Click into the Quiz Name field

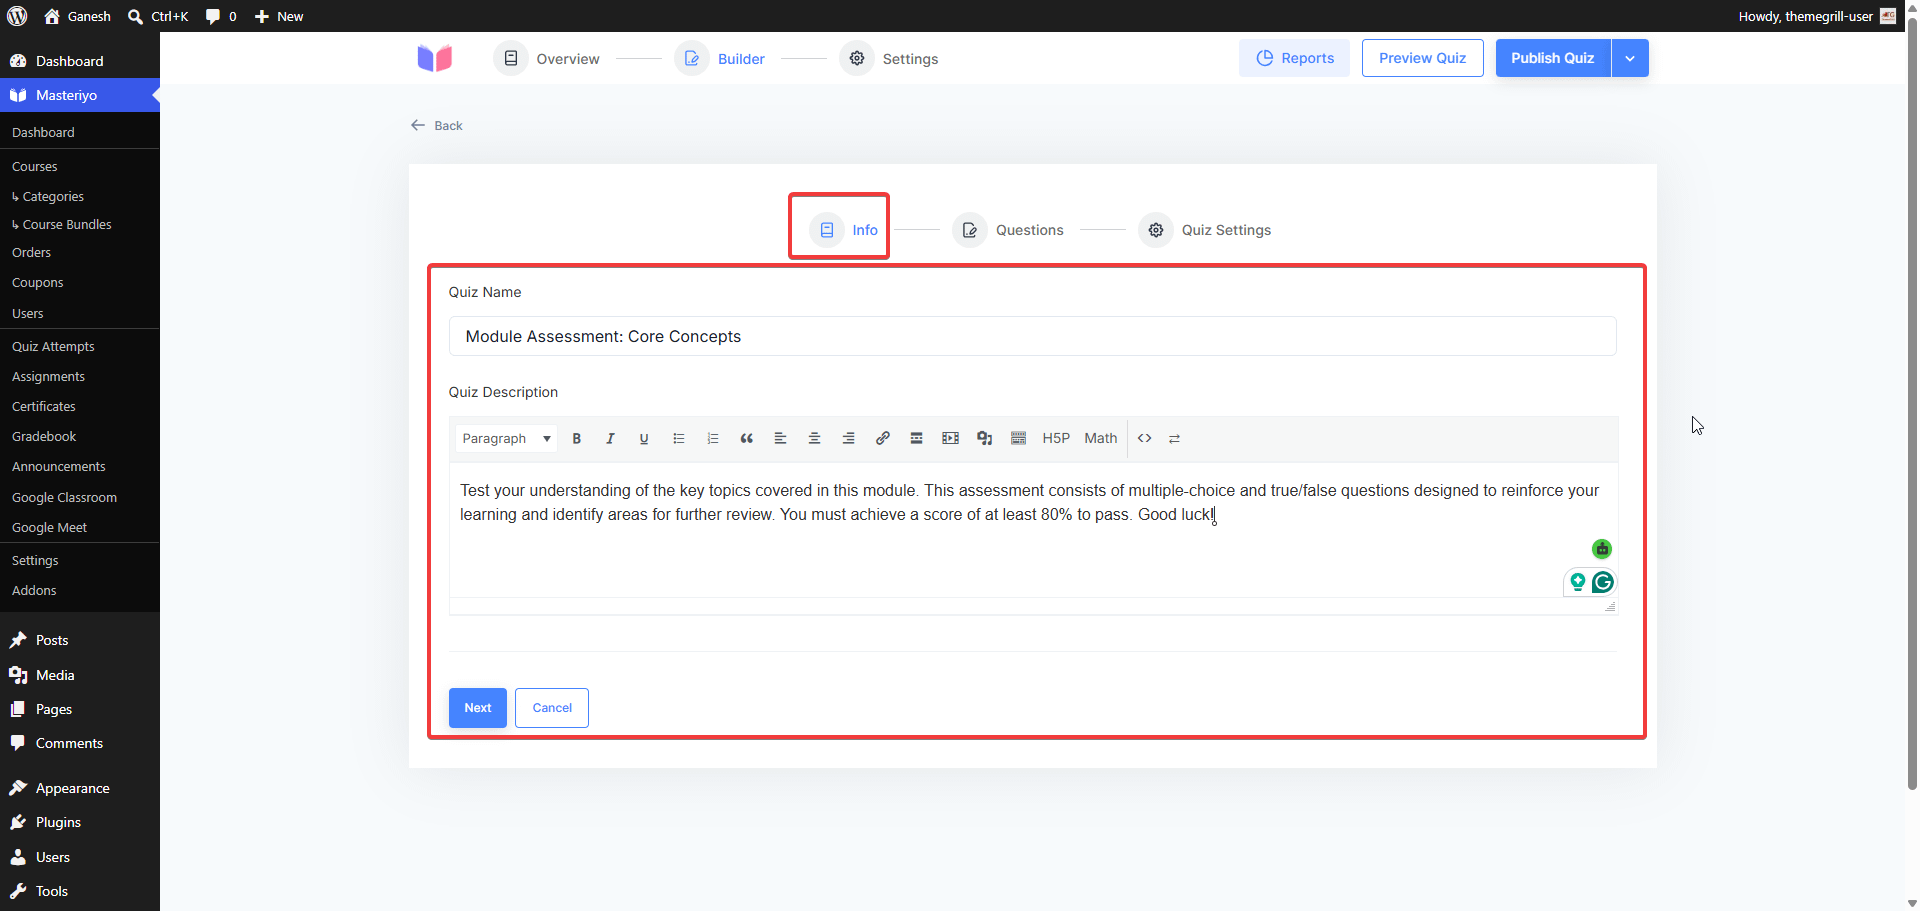(1032, 336)
